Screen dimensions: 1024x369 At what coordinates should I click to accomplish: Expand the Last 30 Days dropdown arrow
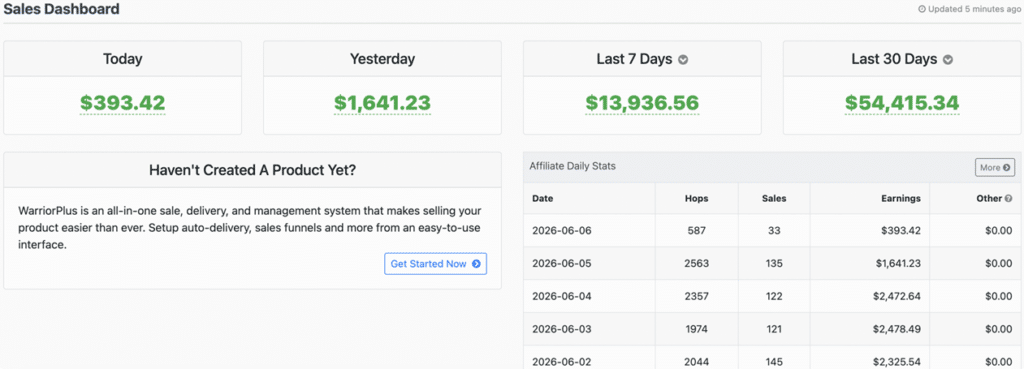[948, 59]
